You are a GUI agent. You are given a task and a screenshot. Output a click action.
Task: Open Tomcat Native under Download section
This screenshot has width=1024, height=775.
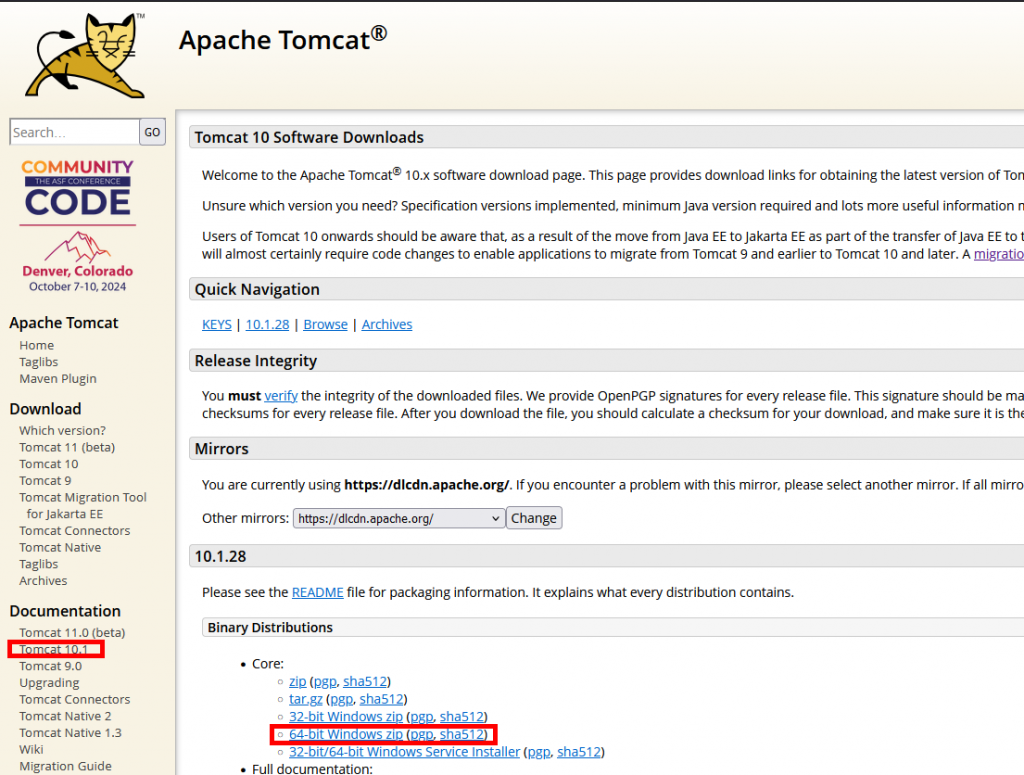coord(60,547)
